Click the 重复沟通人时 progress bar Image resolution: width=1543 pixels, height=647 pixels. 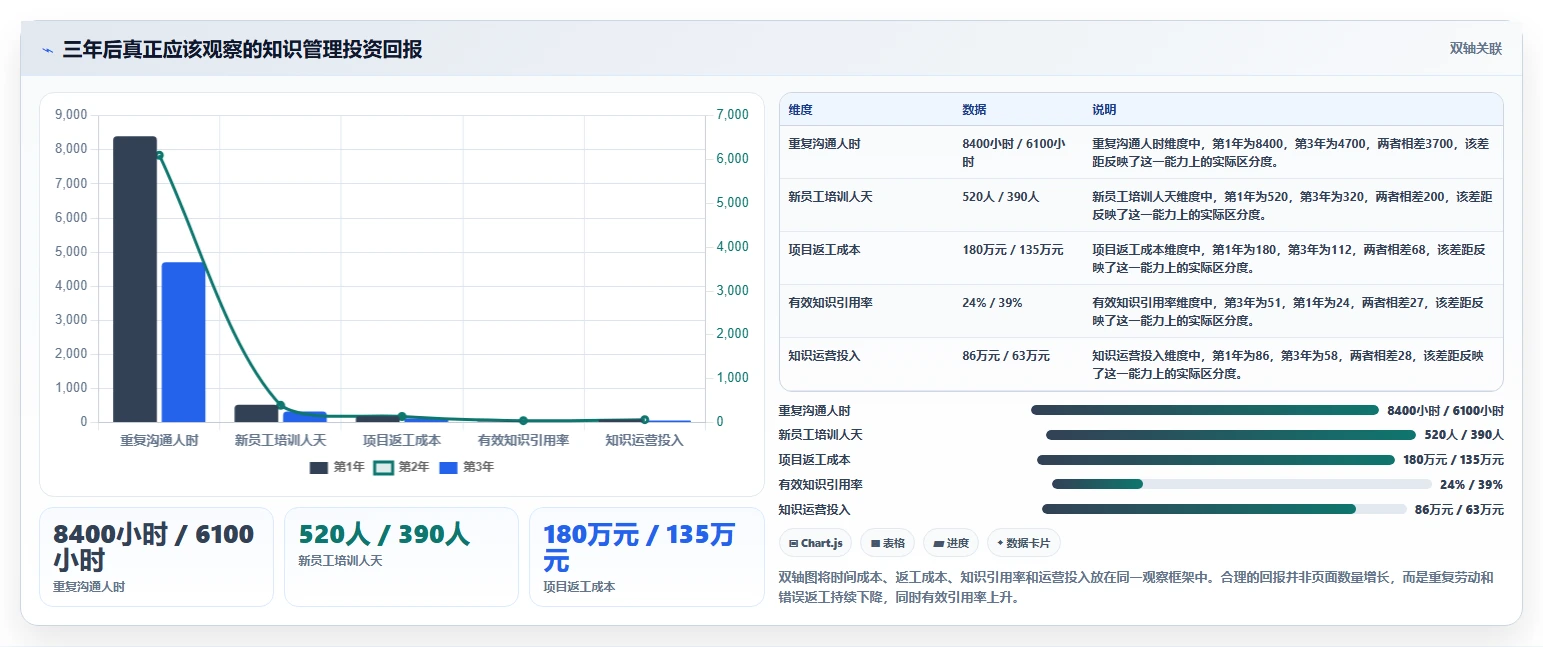[1205, 410]
